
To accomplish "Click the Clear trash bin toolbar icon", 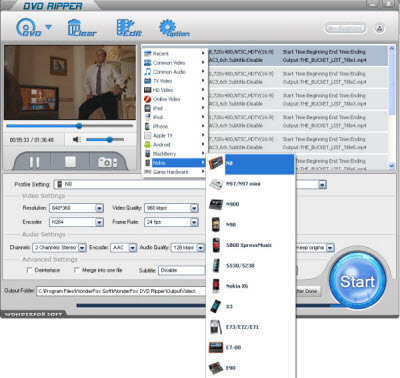I will [82, 28].
